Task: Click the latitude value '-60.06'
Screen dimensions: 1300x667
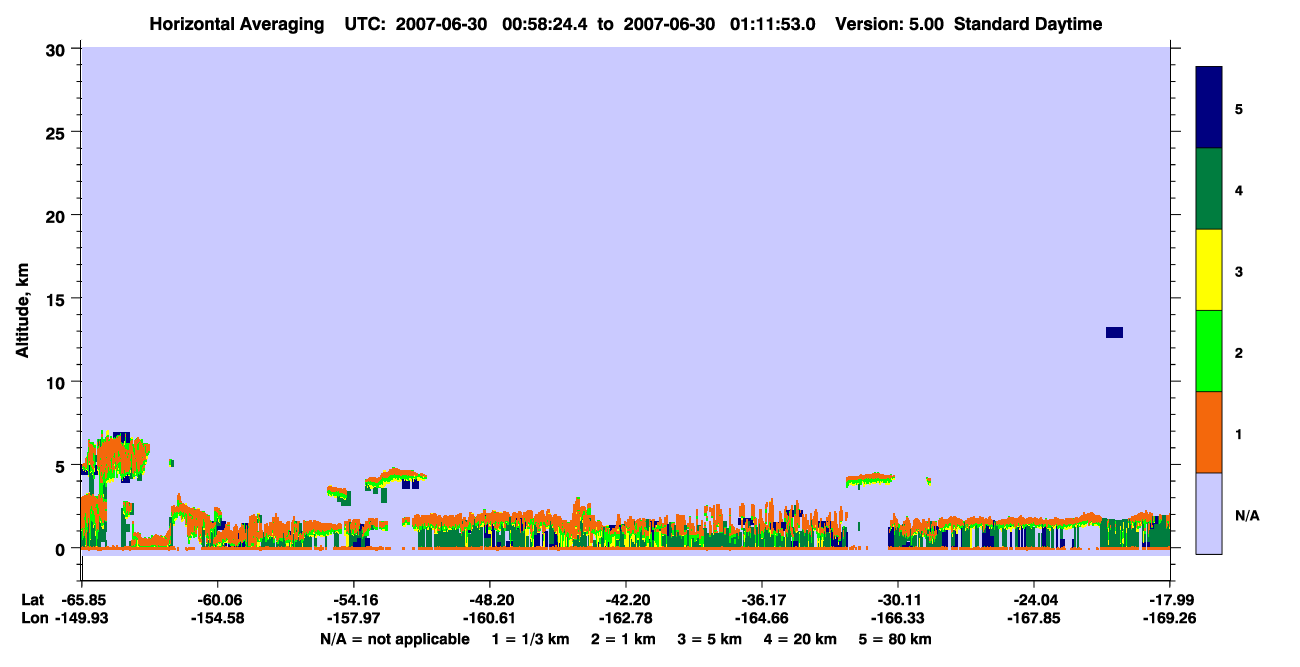Action: coord(217,600)
